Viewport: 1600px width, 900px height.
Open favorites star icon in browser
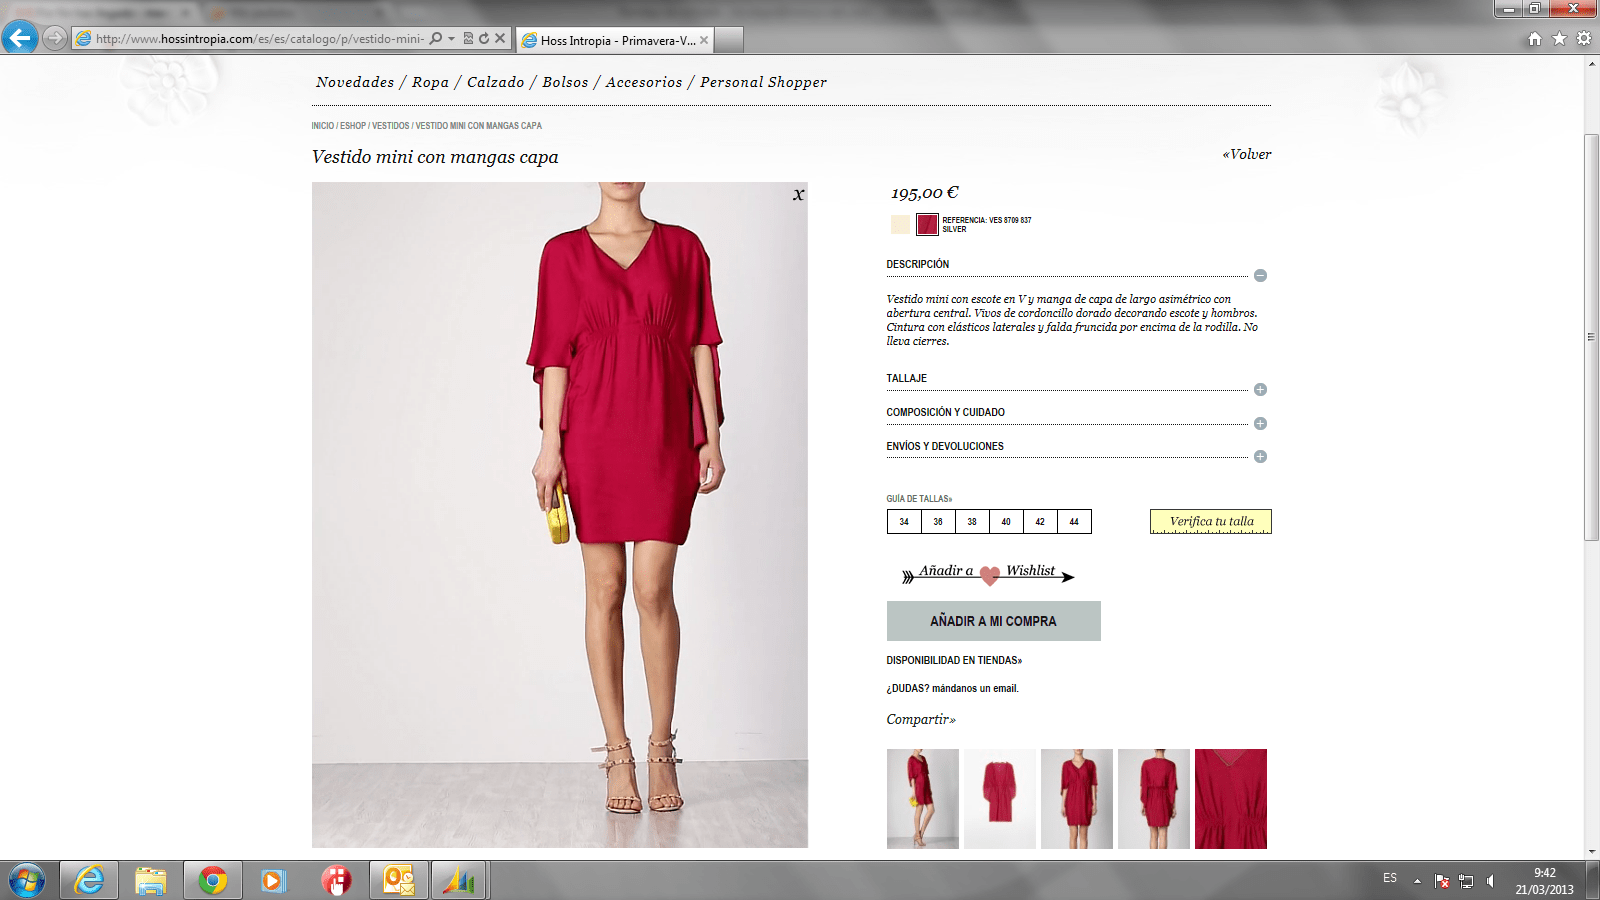pos(1559,39)
